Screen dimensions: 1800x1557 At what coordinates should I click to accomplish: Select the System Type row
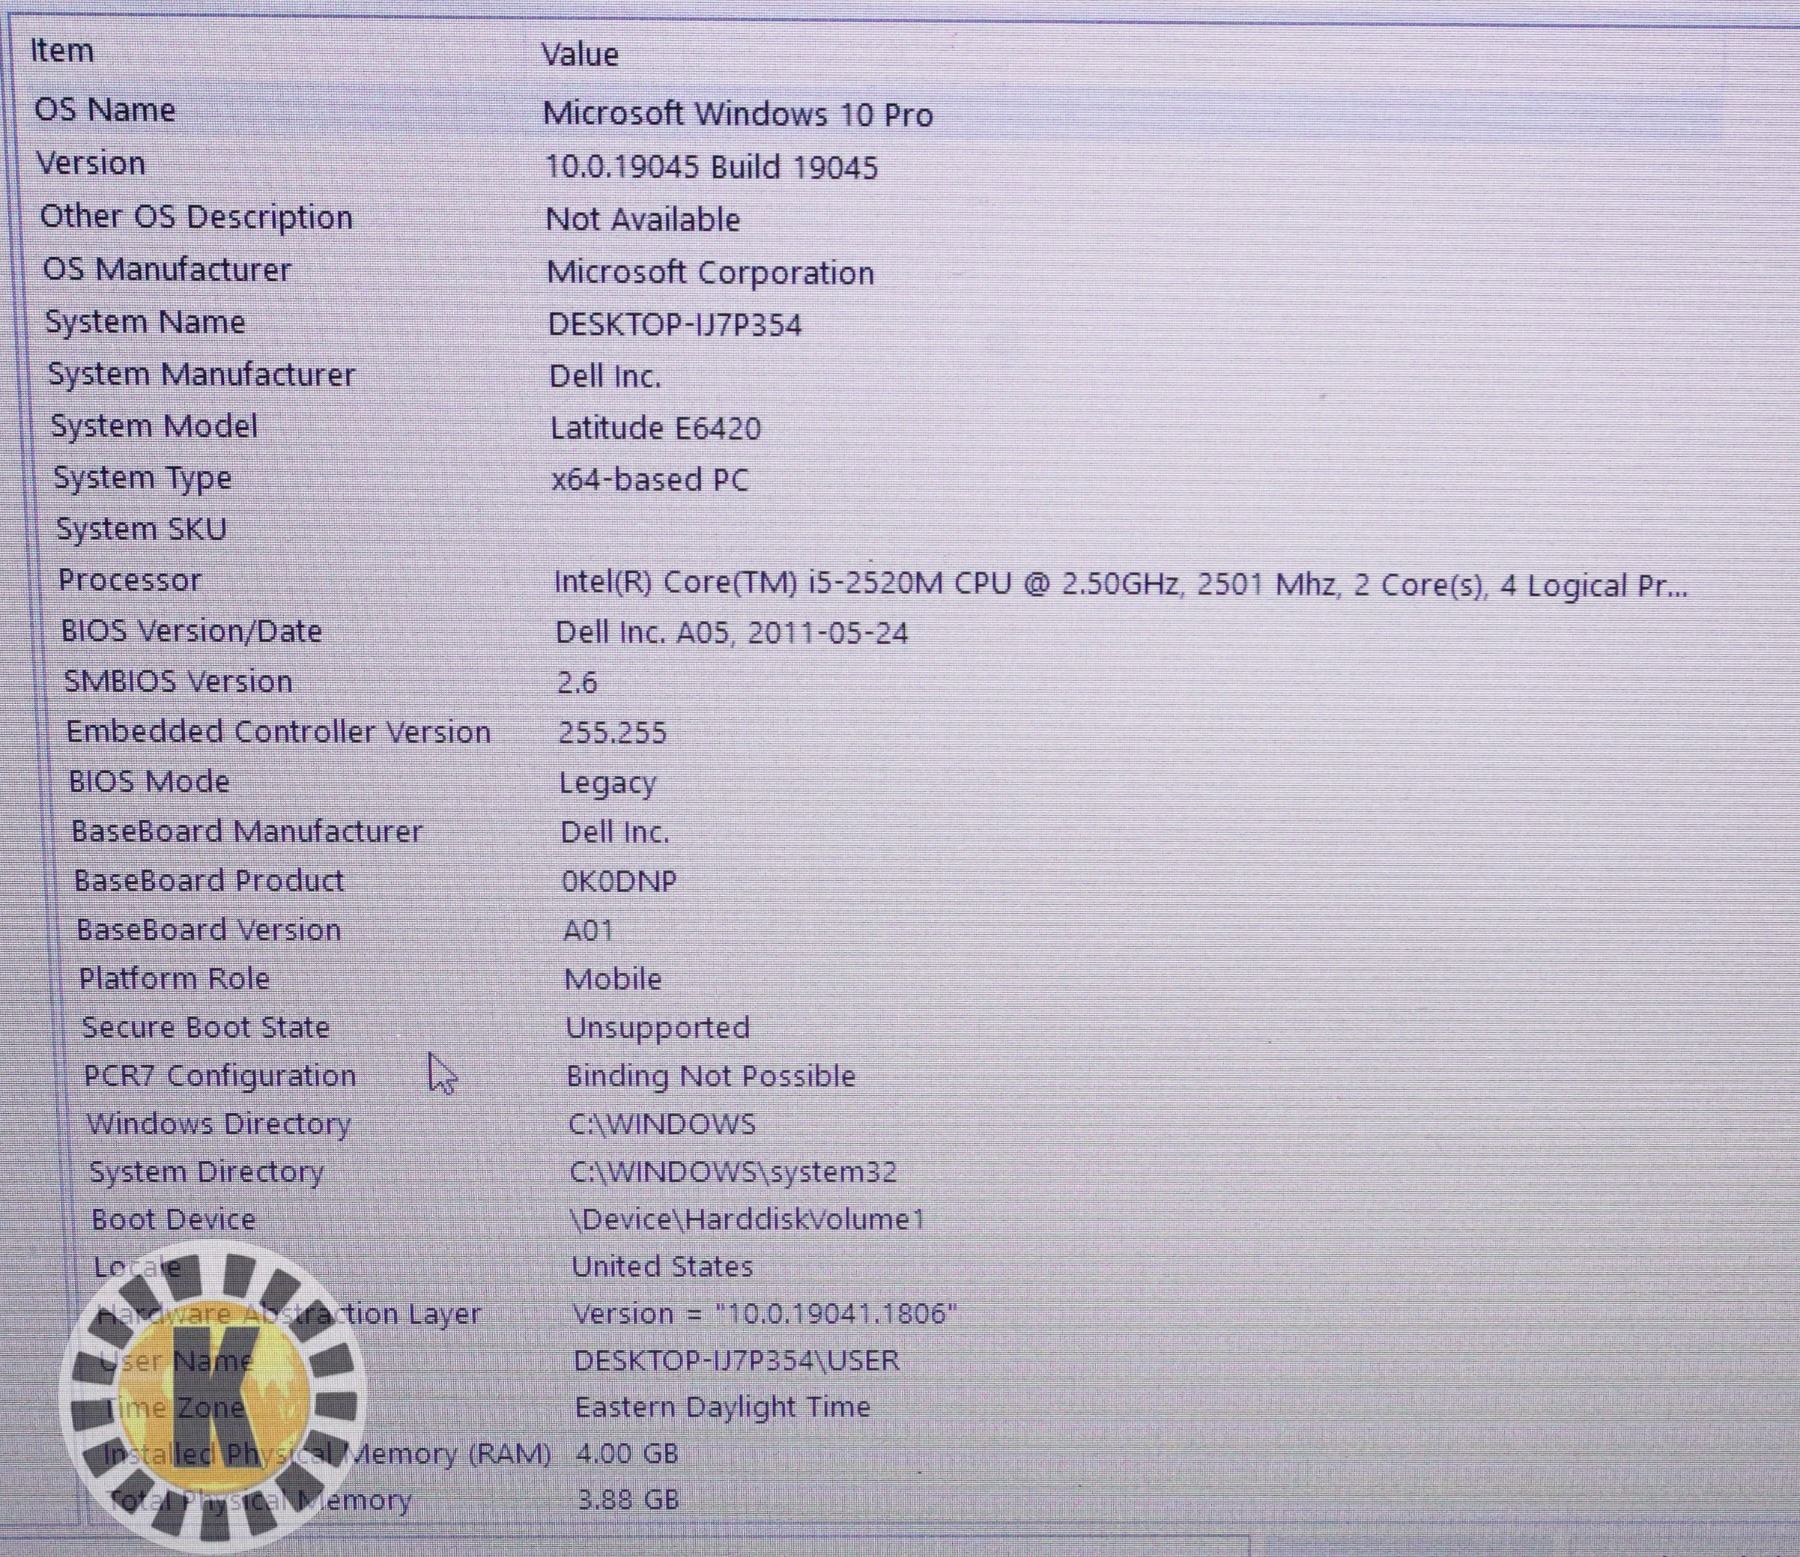(x=142, y=478)
